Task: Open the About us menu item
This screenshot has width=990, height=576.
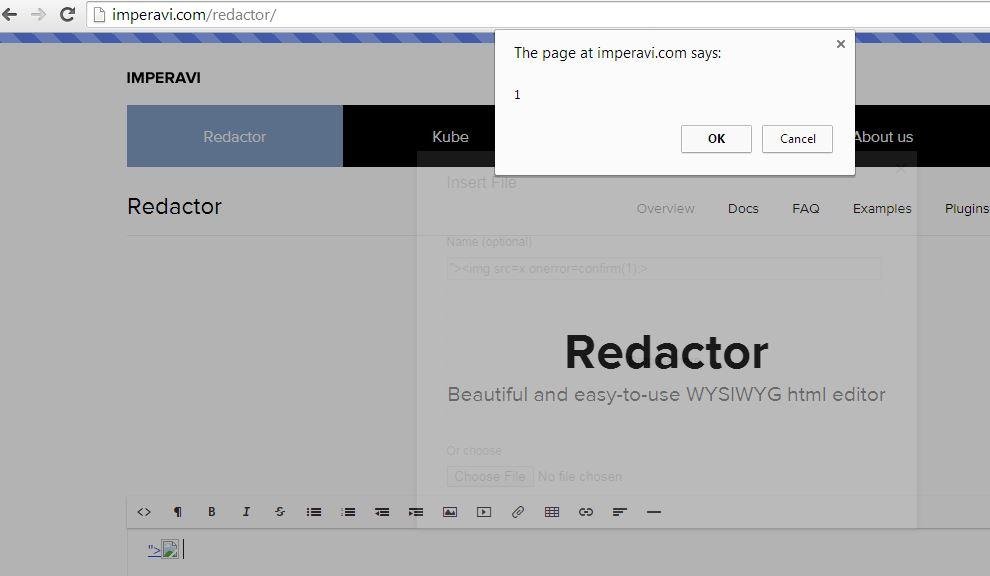Action: pos(883,137)
